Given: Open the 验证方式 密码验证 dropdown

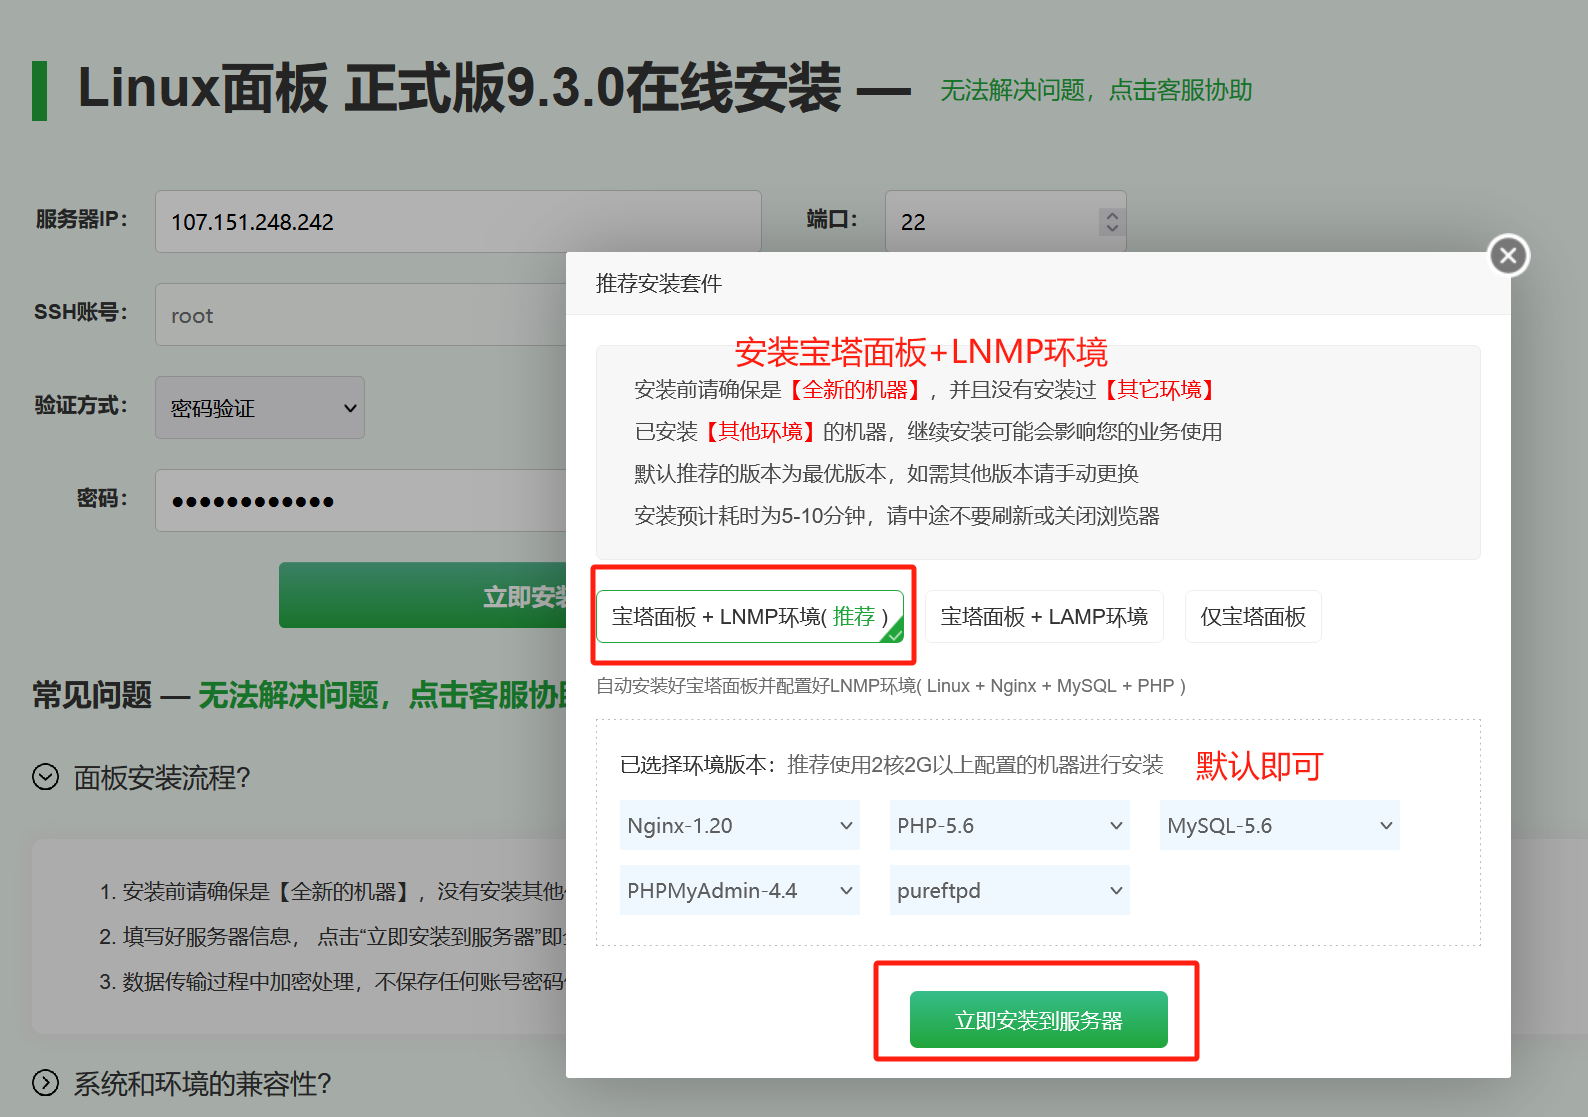Looking at the screenshot, I should 260,407.
